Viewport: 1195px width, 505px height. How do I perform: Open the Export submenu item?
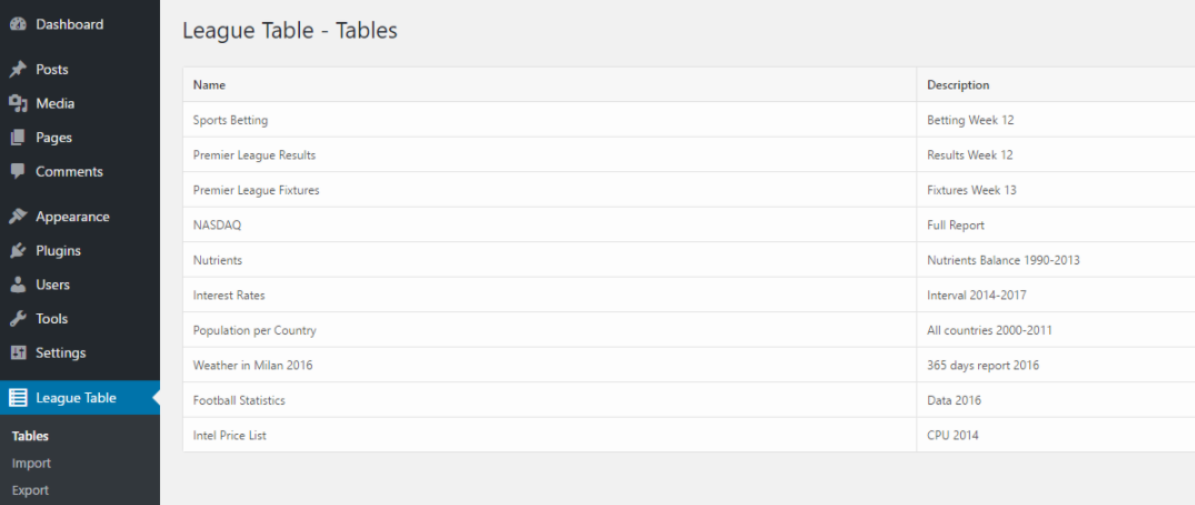click(x=30, y=490)
